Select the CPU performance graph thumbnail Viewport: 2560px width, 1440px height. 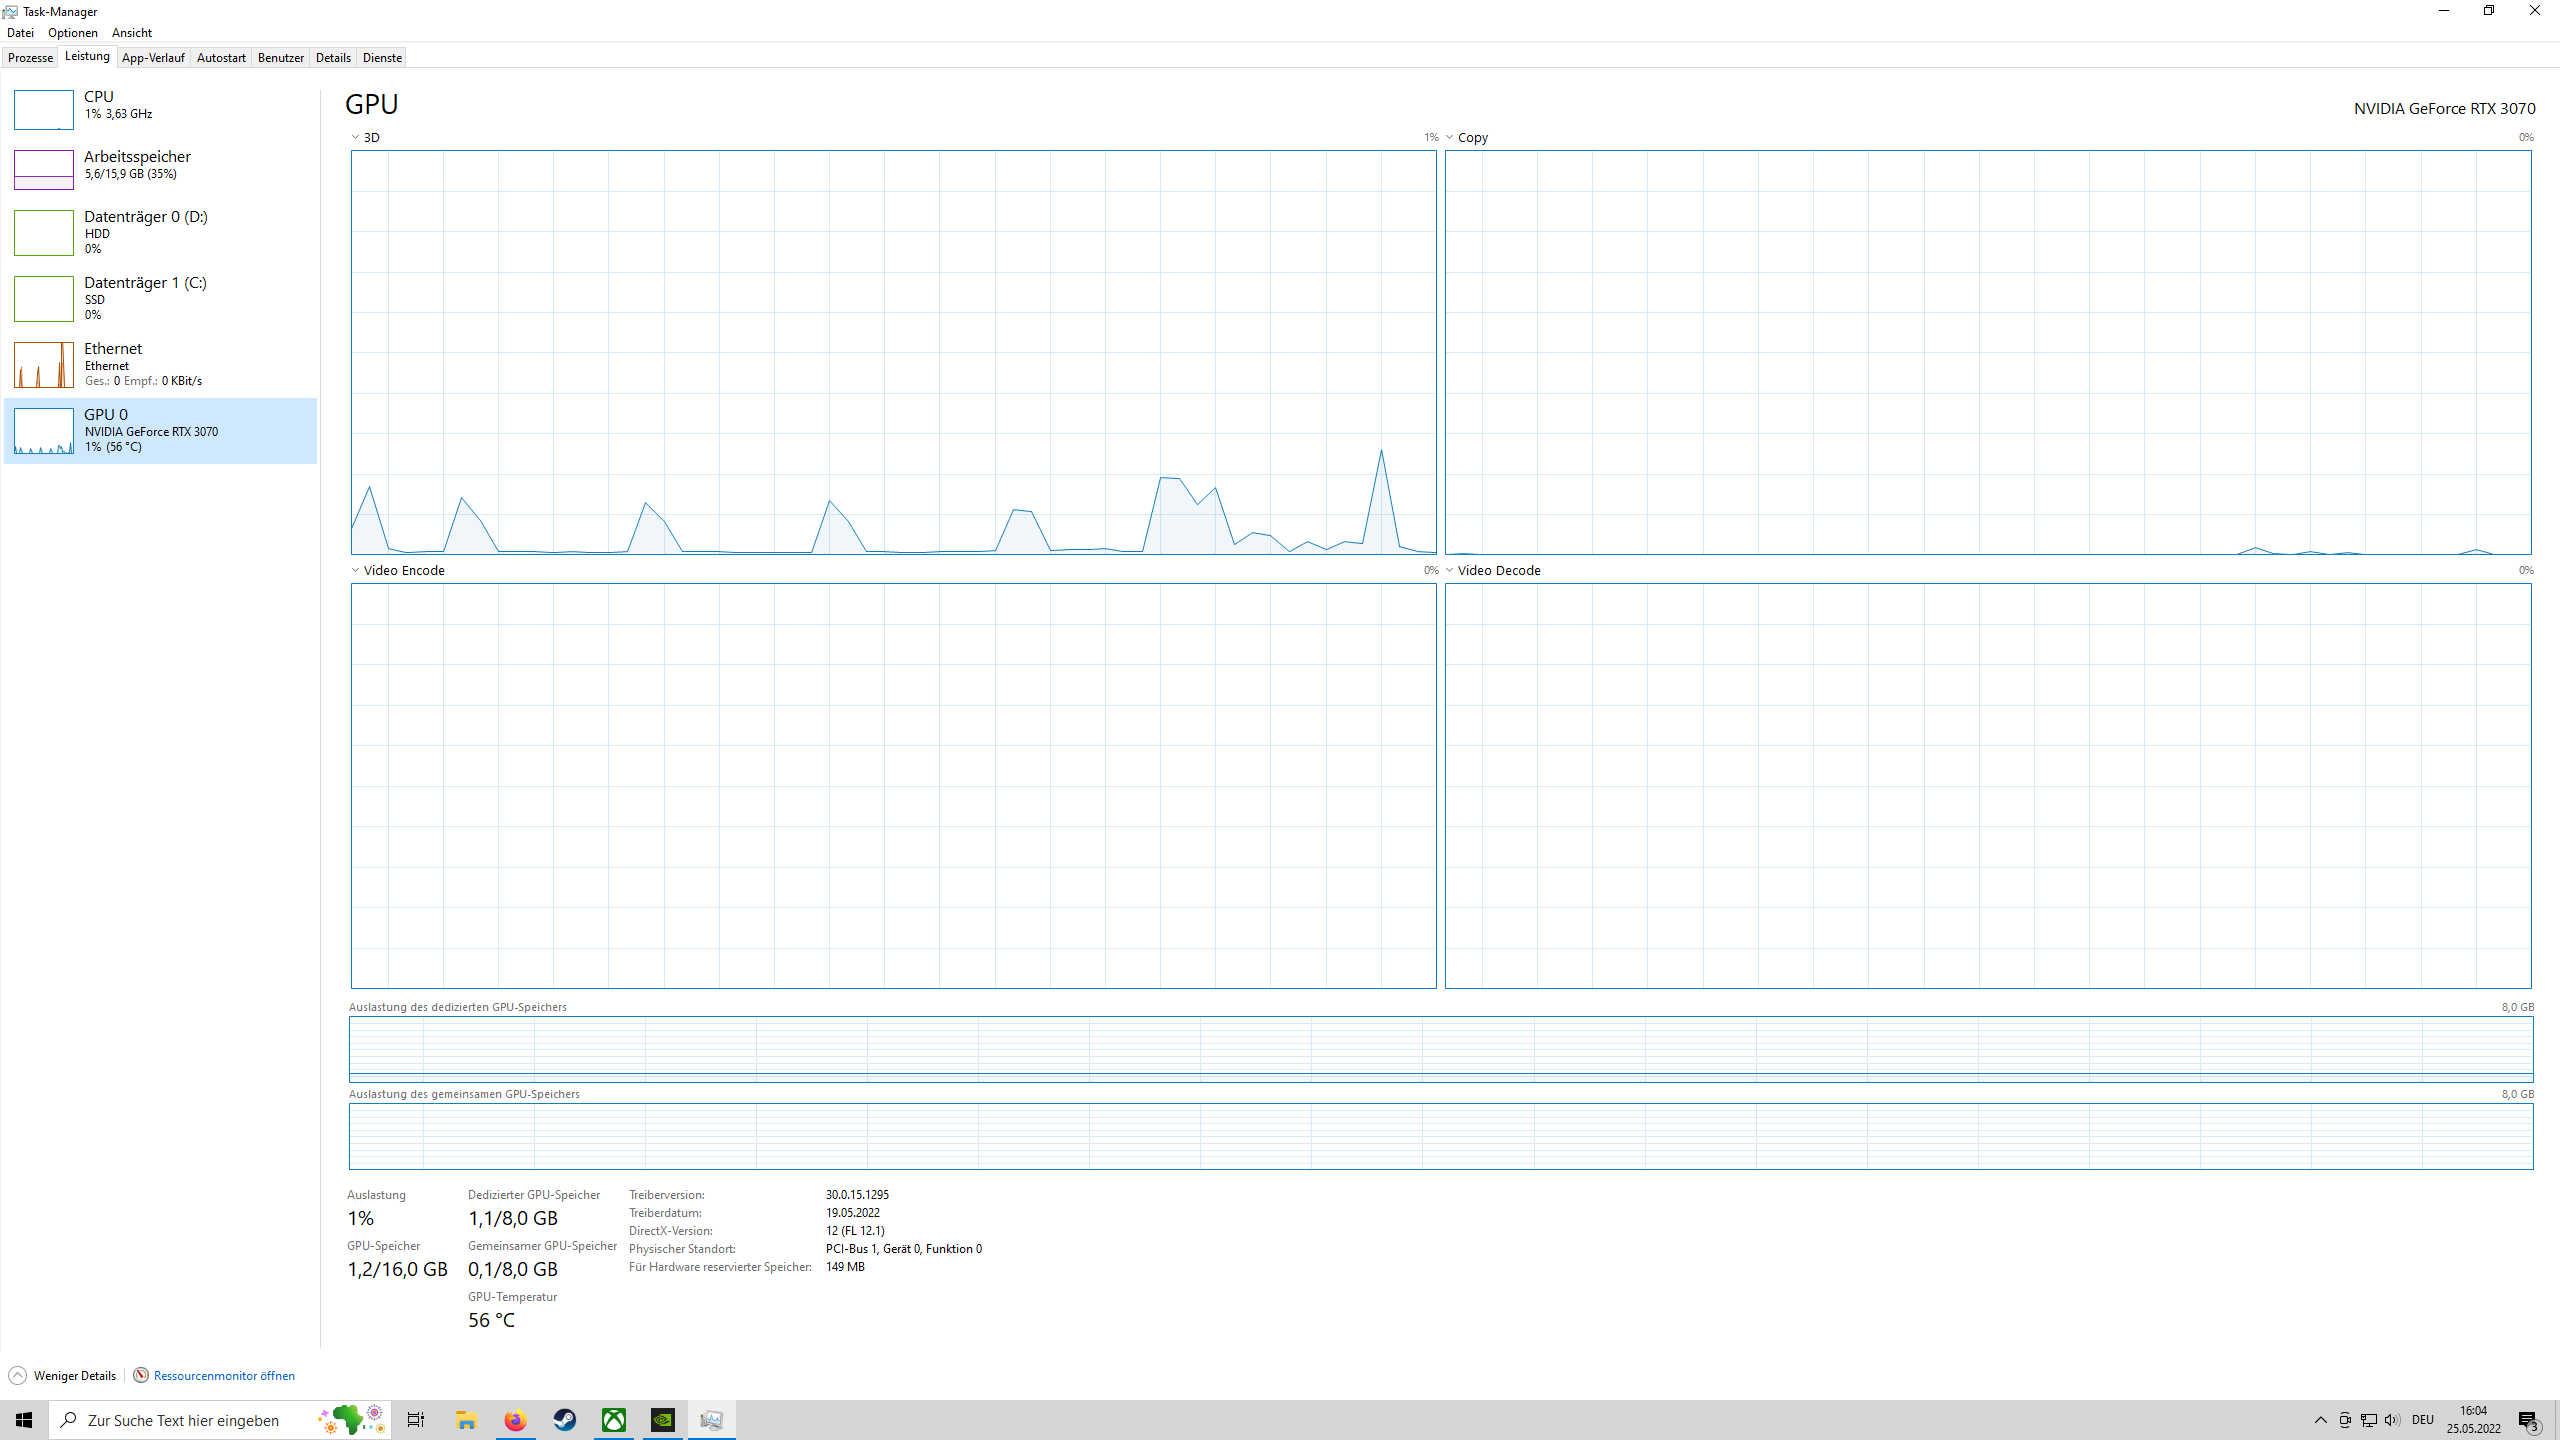click(43, 110)
